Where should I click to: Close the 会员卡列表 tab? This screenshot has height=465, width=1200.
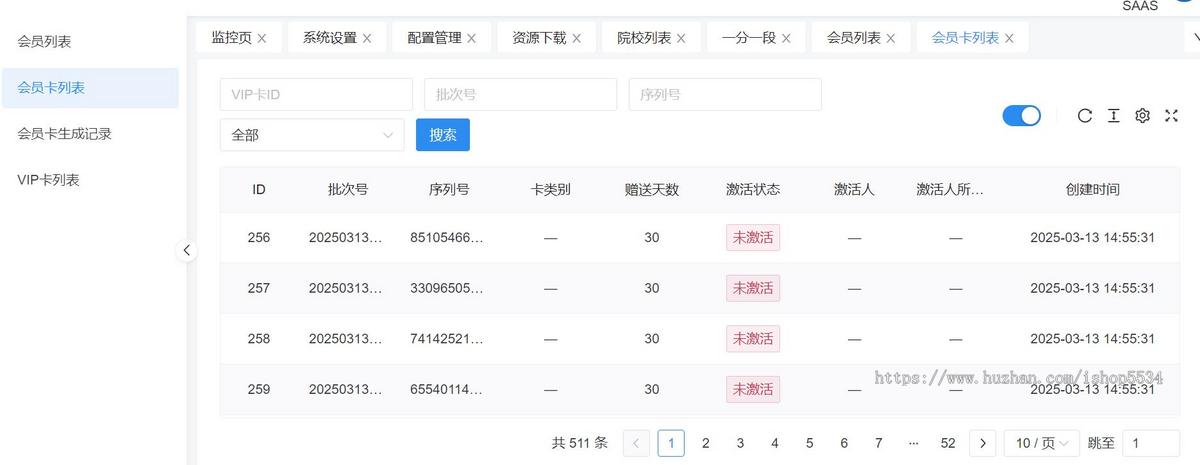1009,38
